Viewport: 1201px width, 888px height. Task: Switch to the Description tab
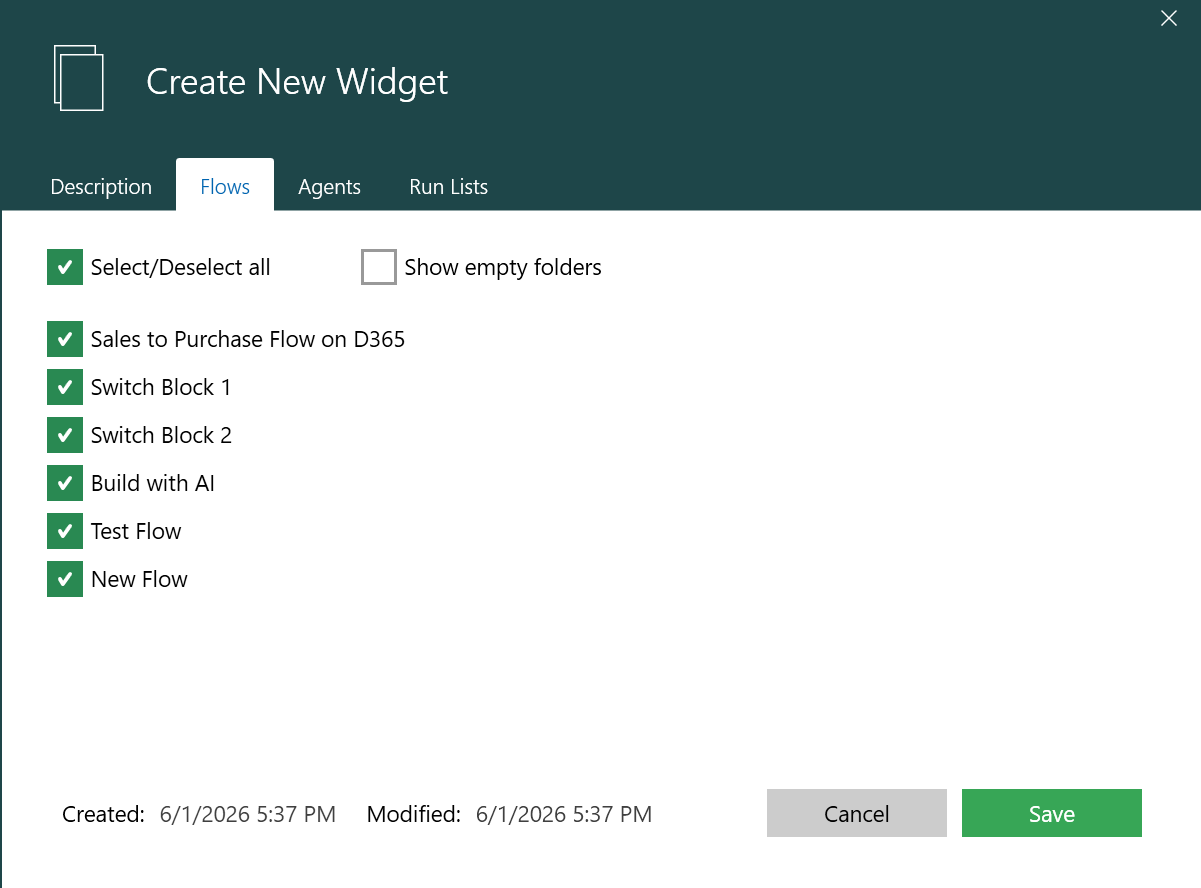click(x=101, y=186)
